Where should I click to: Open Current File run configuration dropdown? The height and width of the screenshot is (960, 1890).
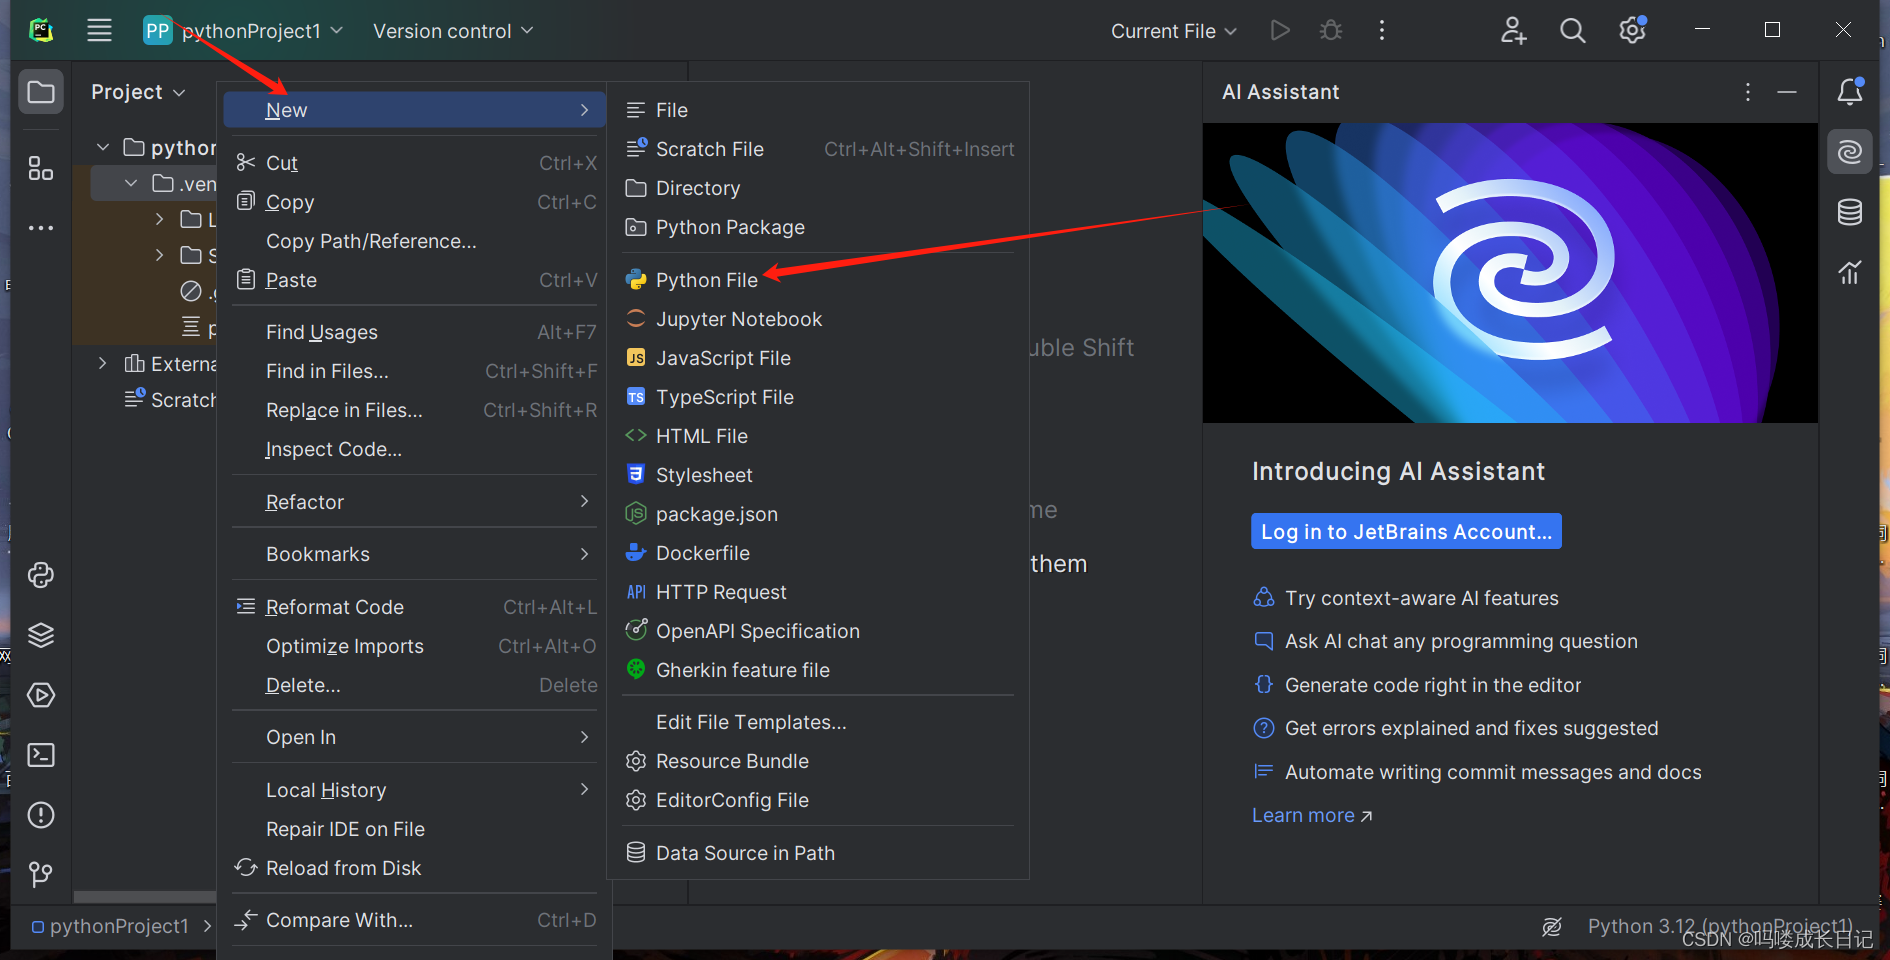pos(1174,31)
